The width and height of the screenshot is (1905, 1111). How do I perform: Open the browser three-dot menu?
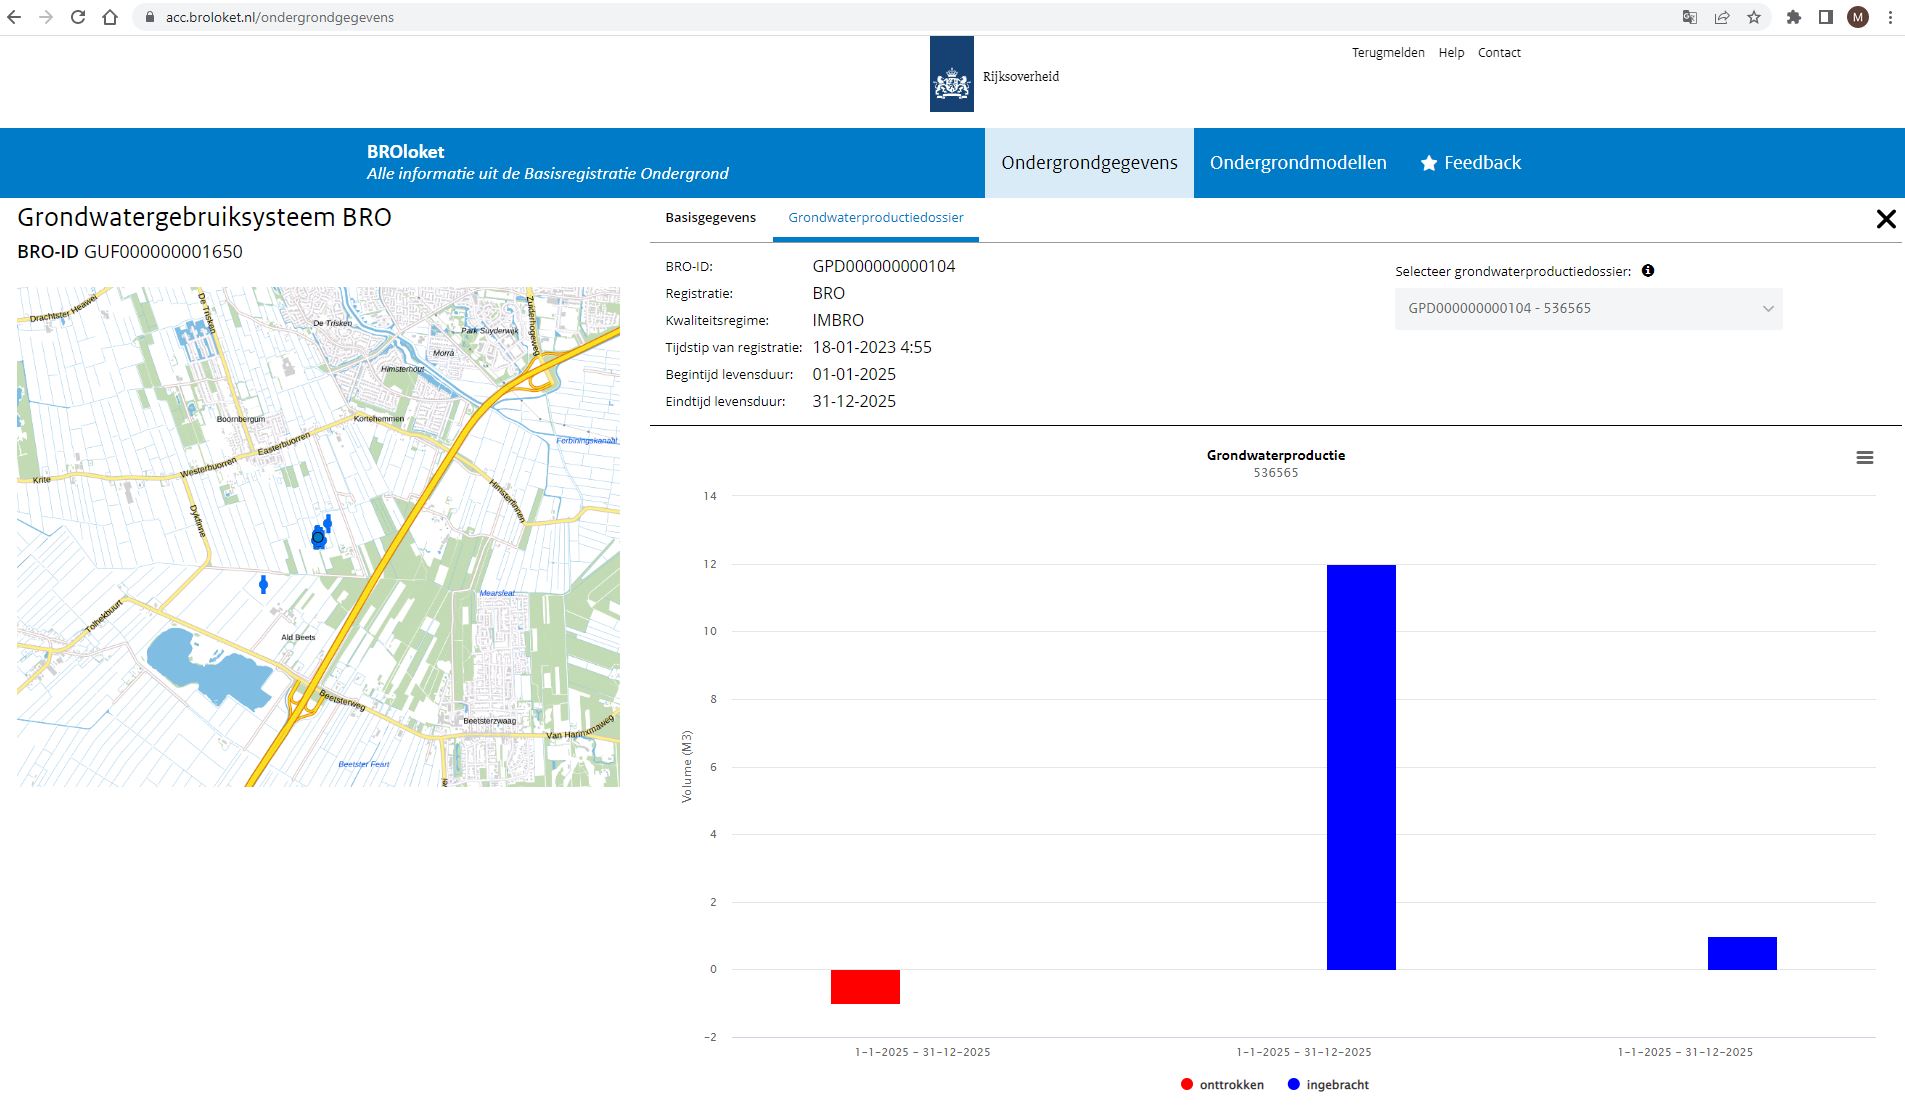[x=1890, y=17]
